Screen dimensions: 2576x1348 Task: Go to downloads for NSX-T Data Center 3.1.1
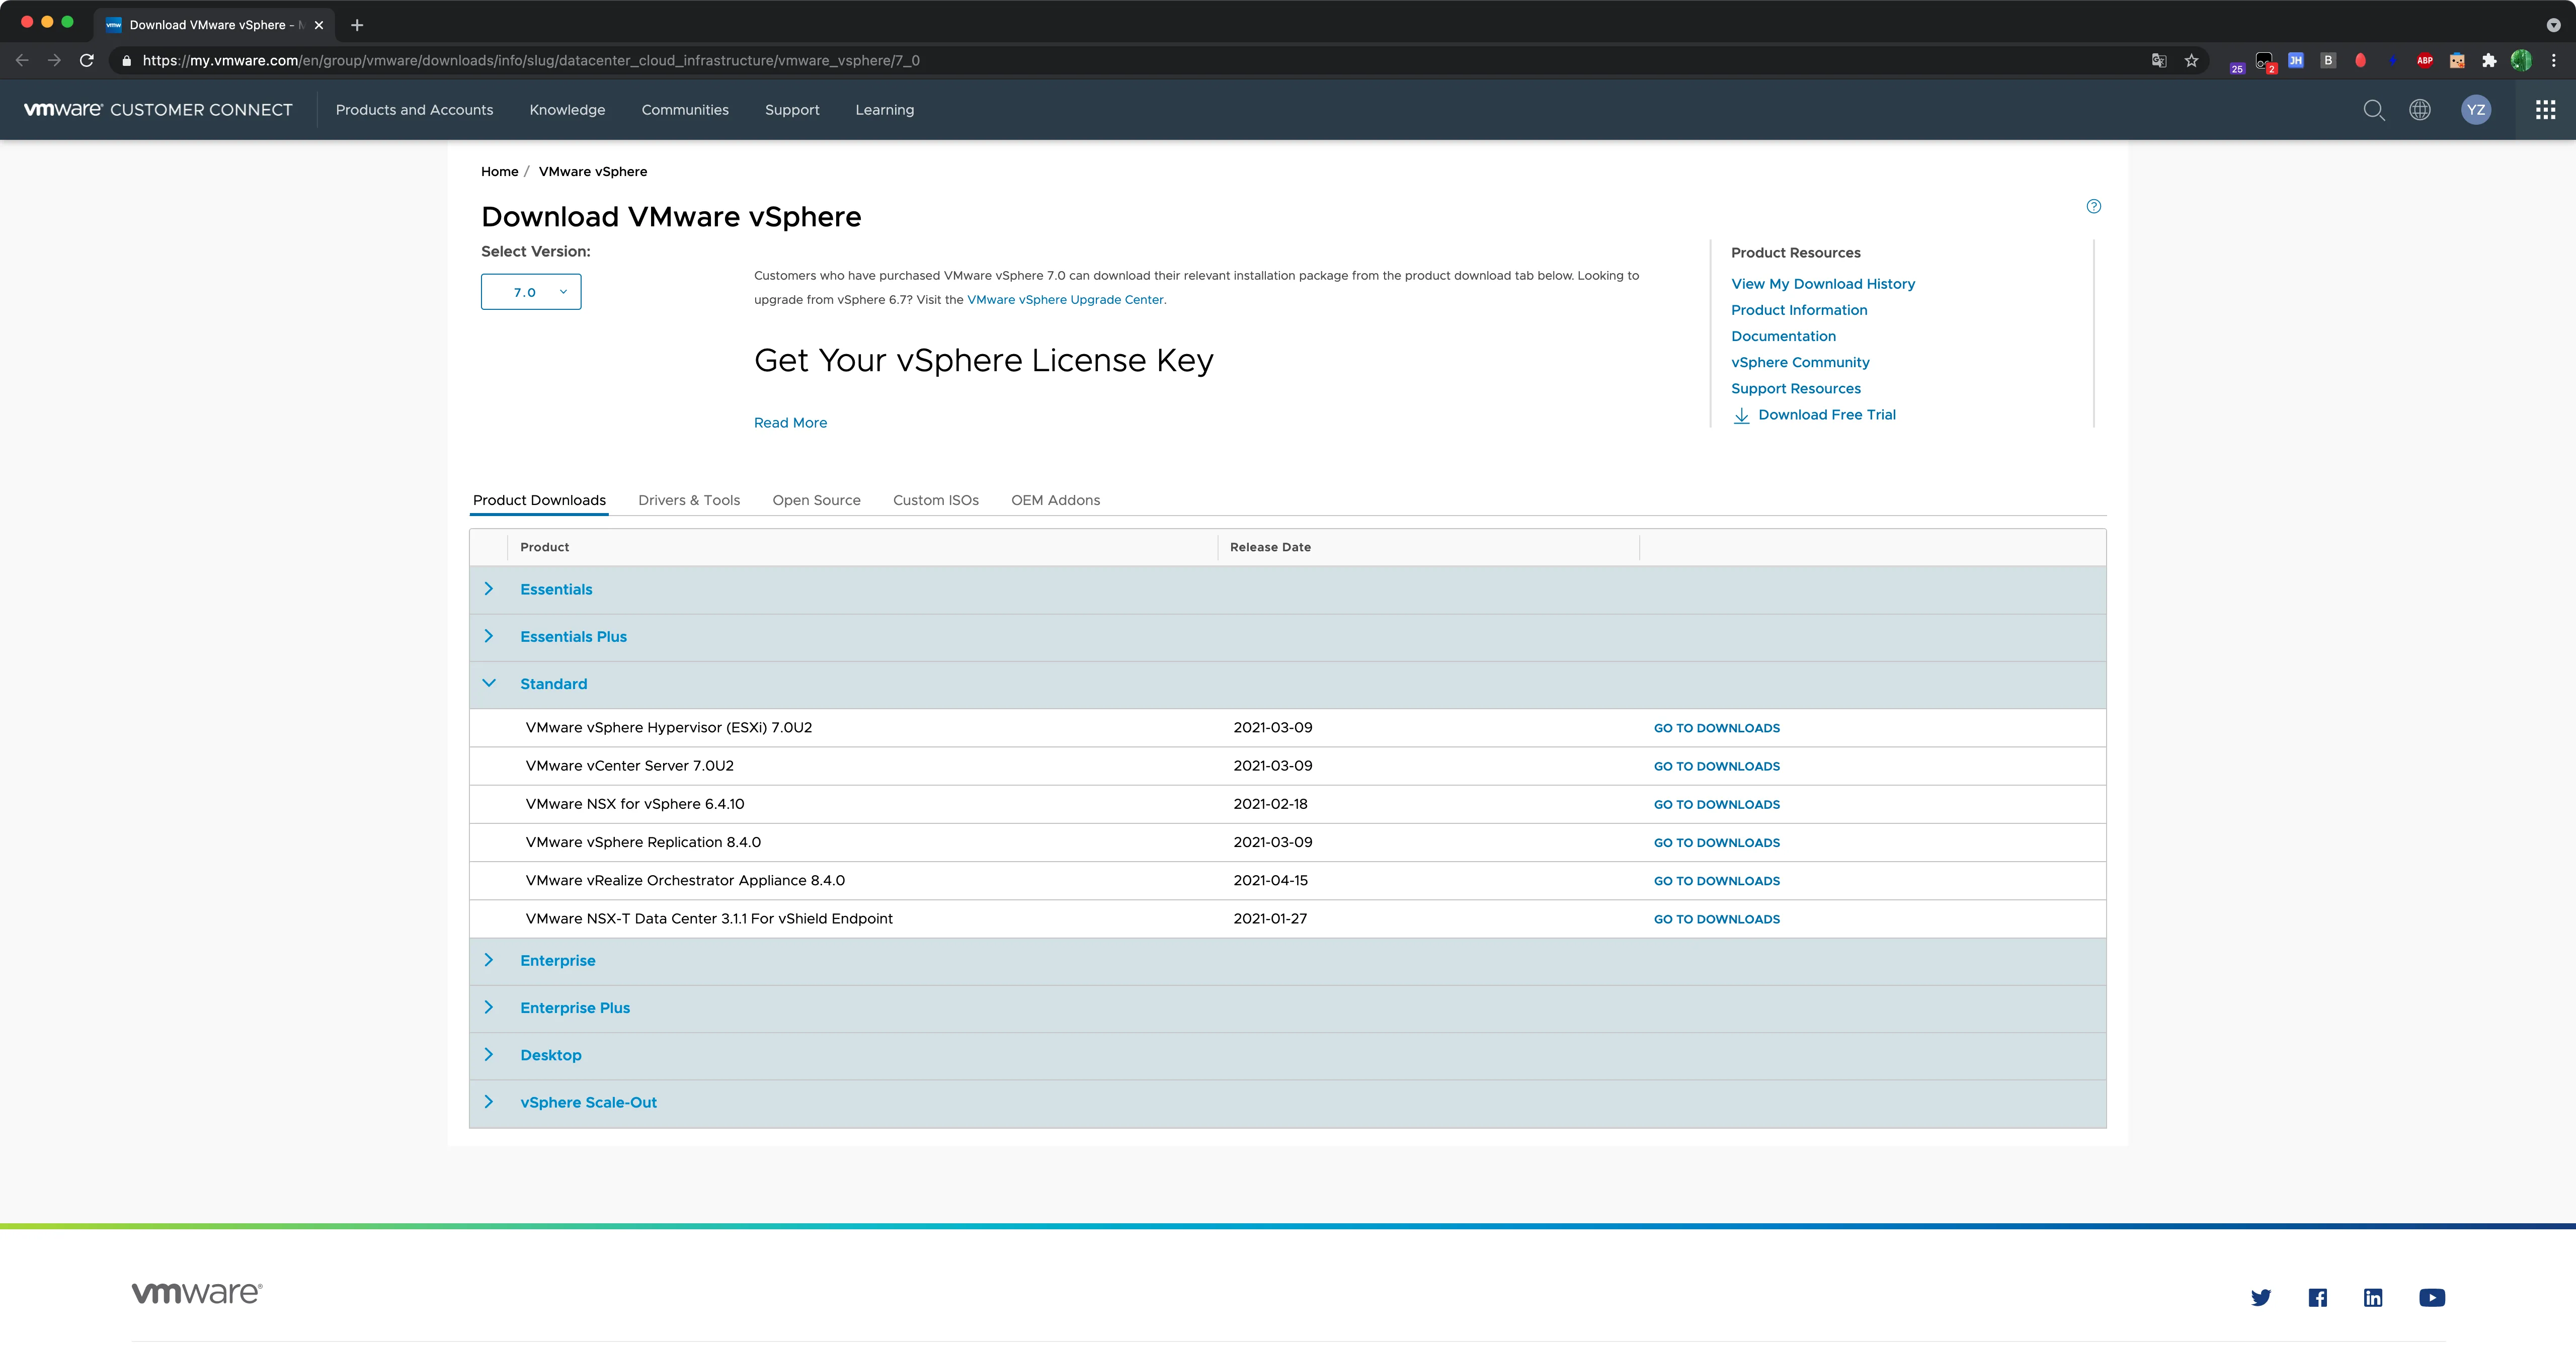click(x=1716, y=919)
